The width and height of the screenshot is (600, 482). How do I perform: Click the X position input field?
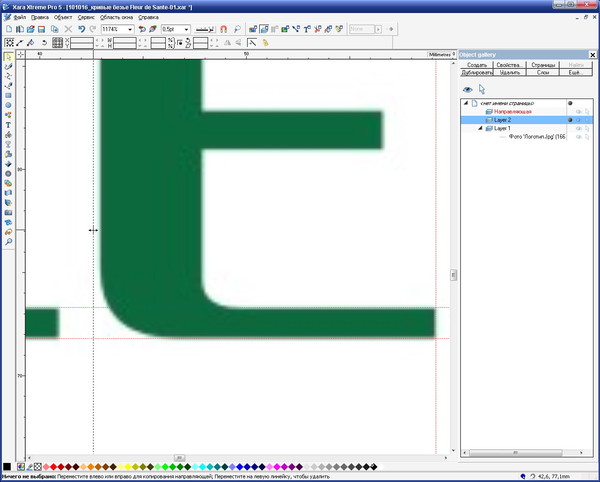point(82,41)
